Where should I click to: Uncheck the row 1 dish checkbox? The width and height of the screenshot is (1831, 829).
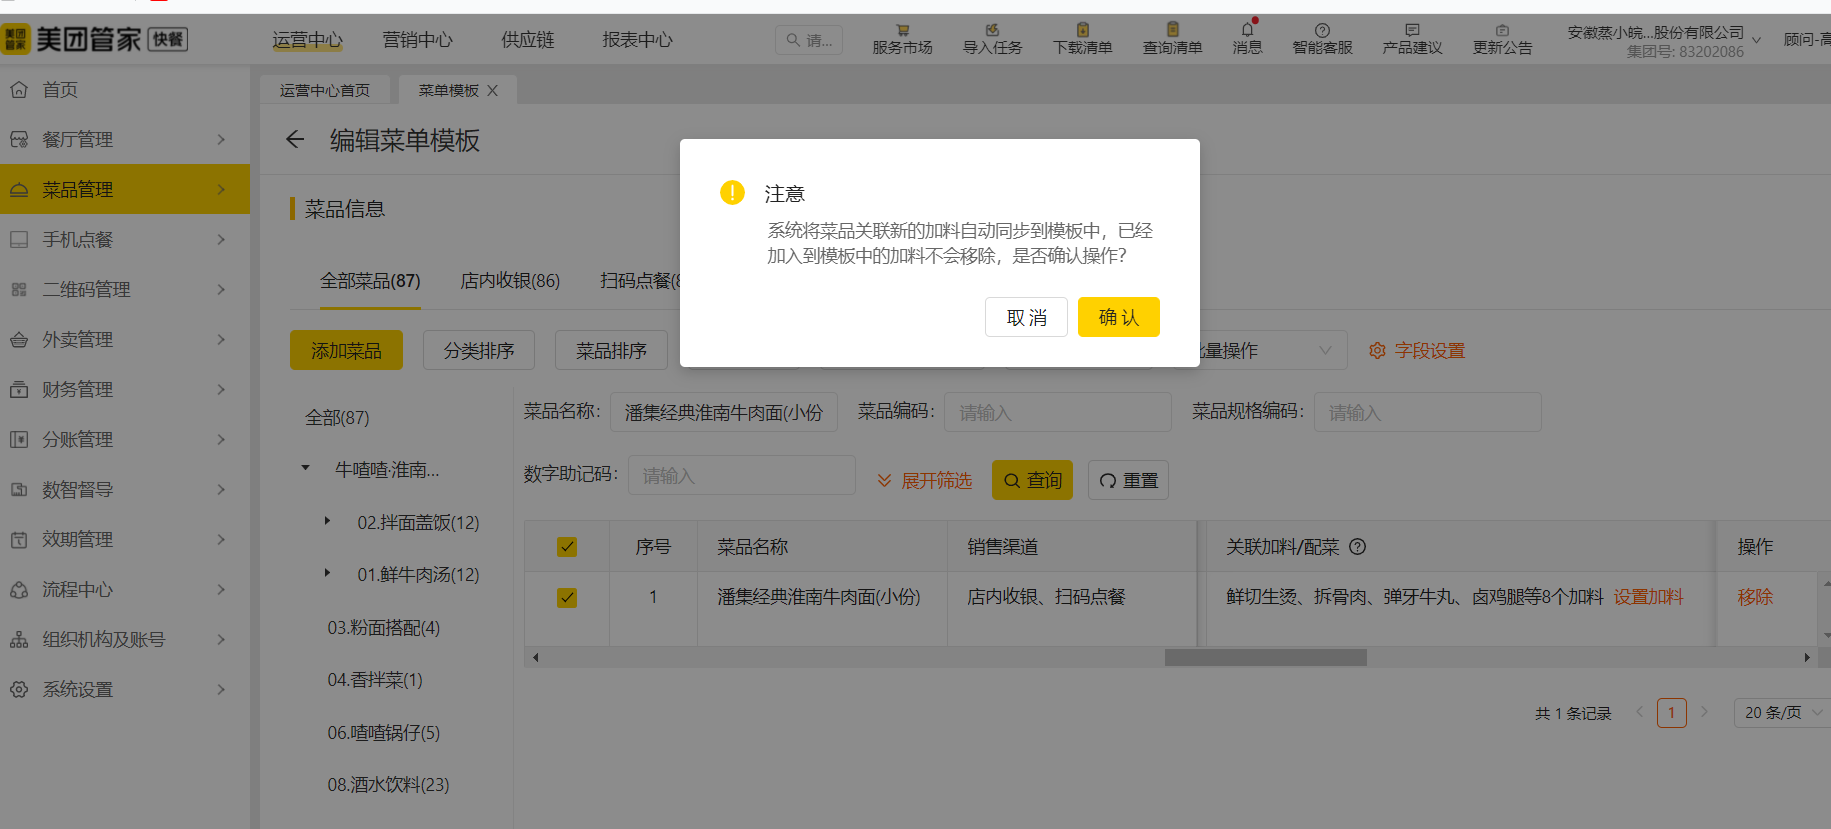click(x=567, y=598)
